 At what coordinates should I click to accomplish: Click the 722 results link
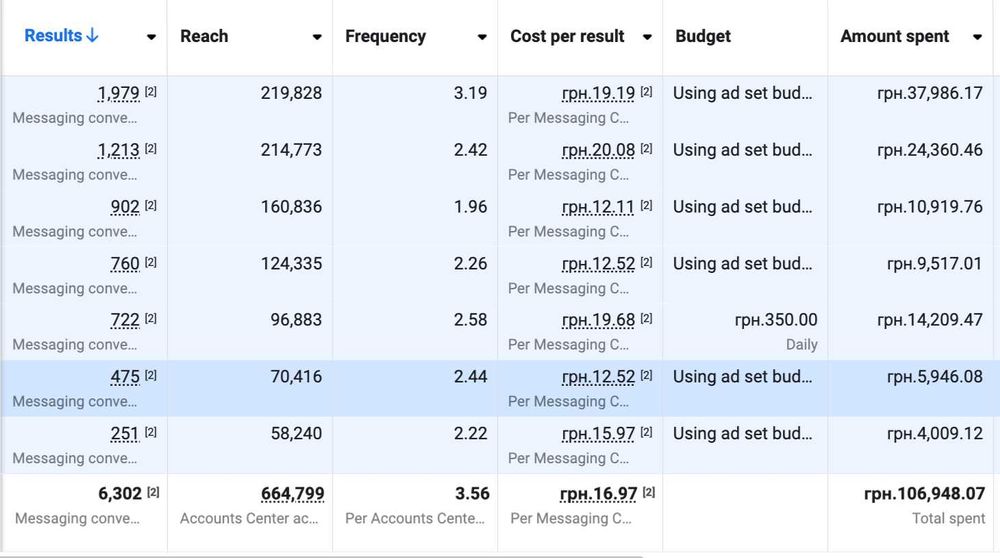point(124,321)
